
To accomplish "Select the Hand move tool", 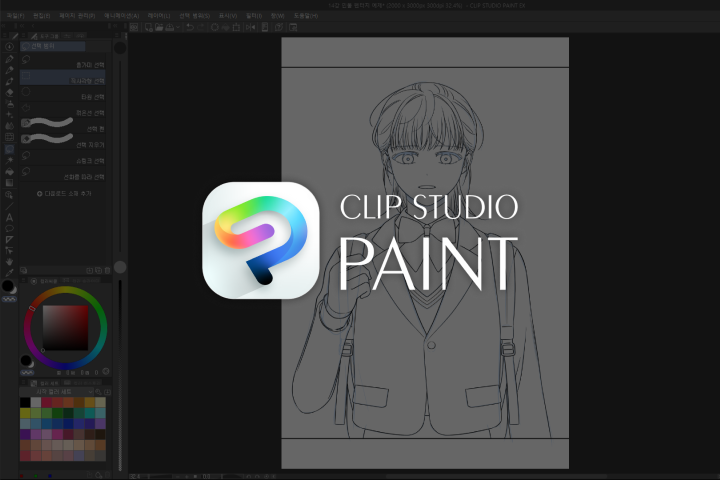I will click(x=9, y=262).
